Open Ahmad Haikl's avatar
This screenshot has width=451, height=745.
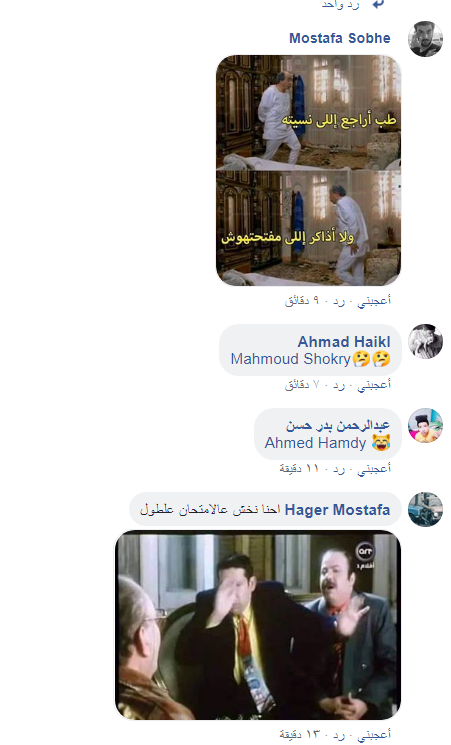click(x=425, y=341)
